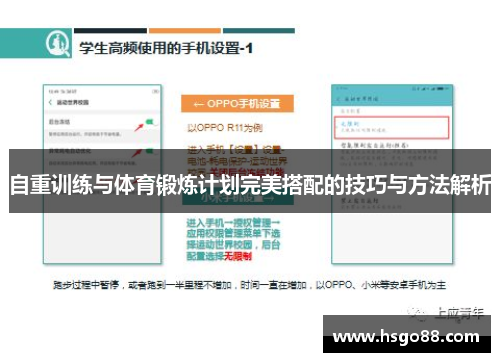Screen dimensions: 500x362
Task: Toggle the 后台冻结 switch in the left phone
Action: (x=152, y=122)
